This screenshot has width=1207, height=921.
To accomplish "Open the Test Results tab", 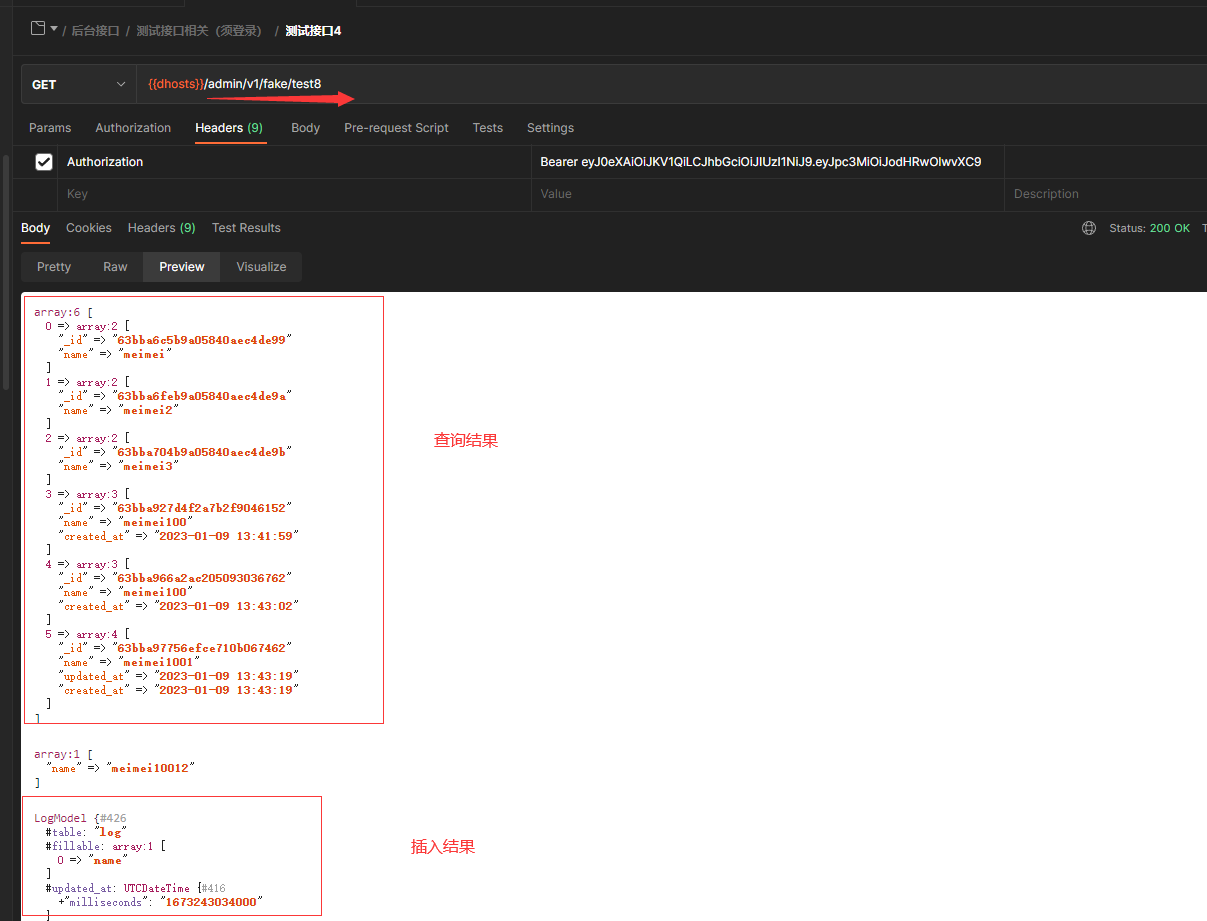I will pyautogui.click(x=246, y=228).
